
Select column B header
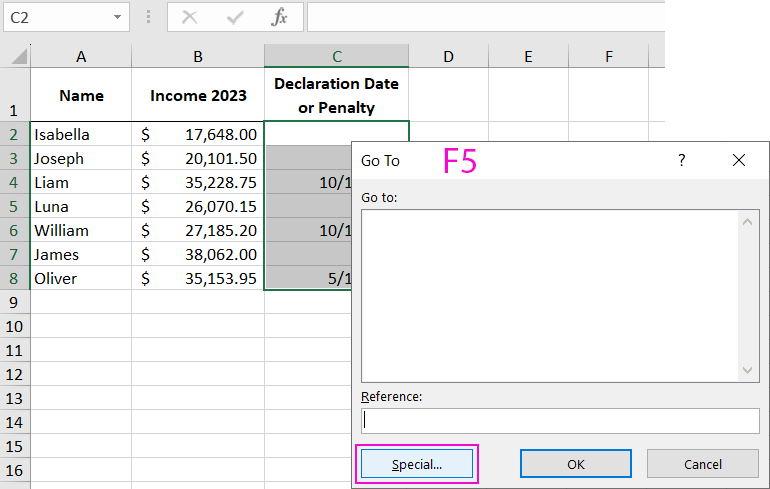(x=198, y=57)
